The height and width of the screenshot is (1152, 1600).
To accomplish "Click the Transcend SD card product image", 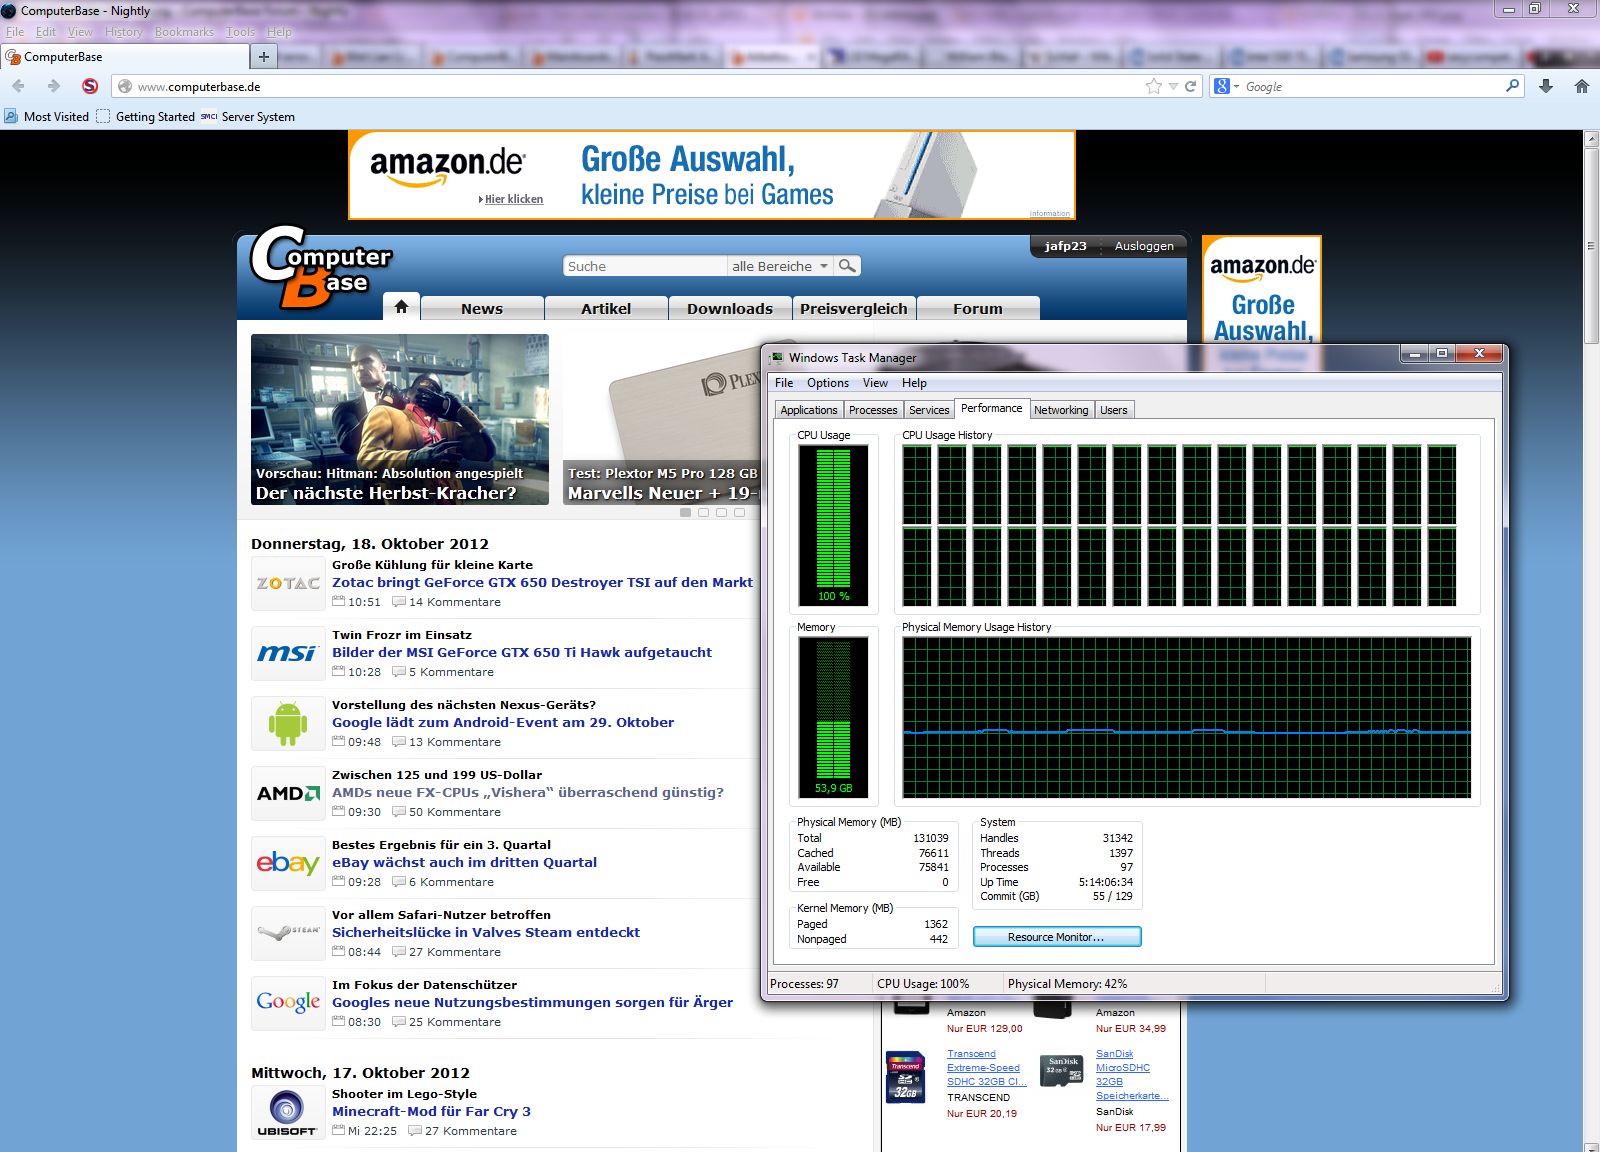I will (906, 1078).
